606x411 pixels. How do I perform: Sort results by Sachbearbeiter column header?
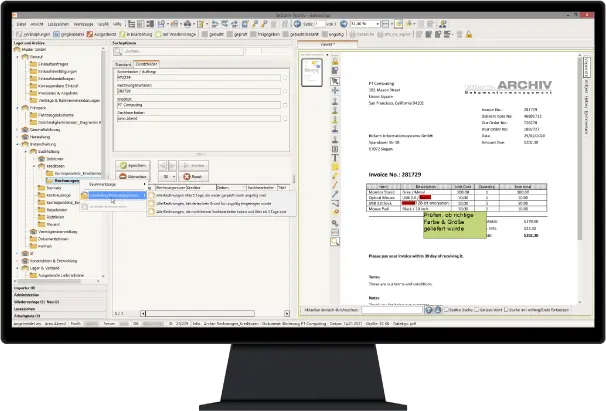[x=262, y=188]
